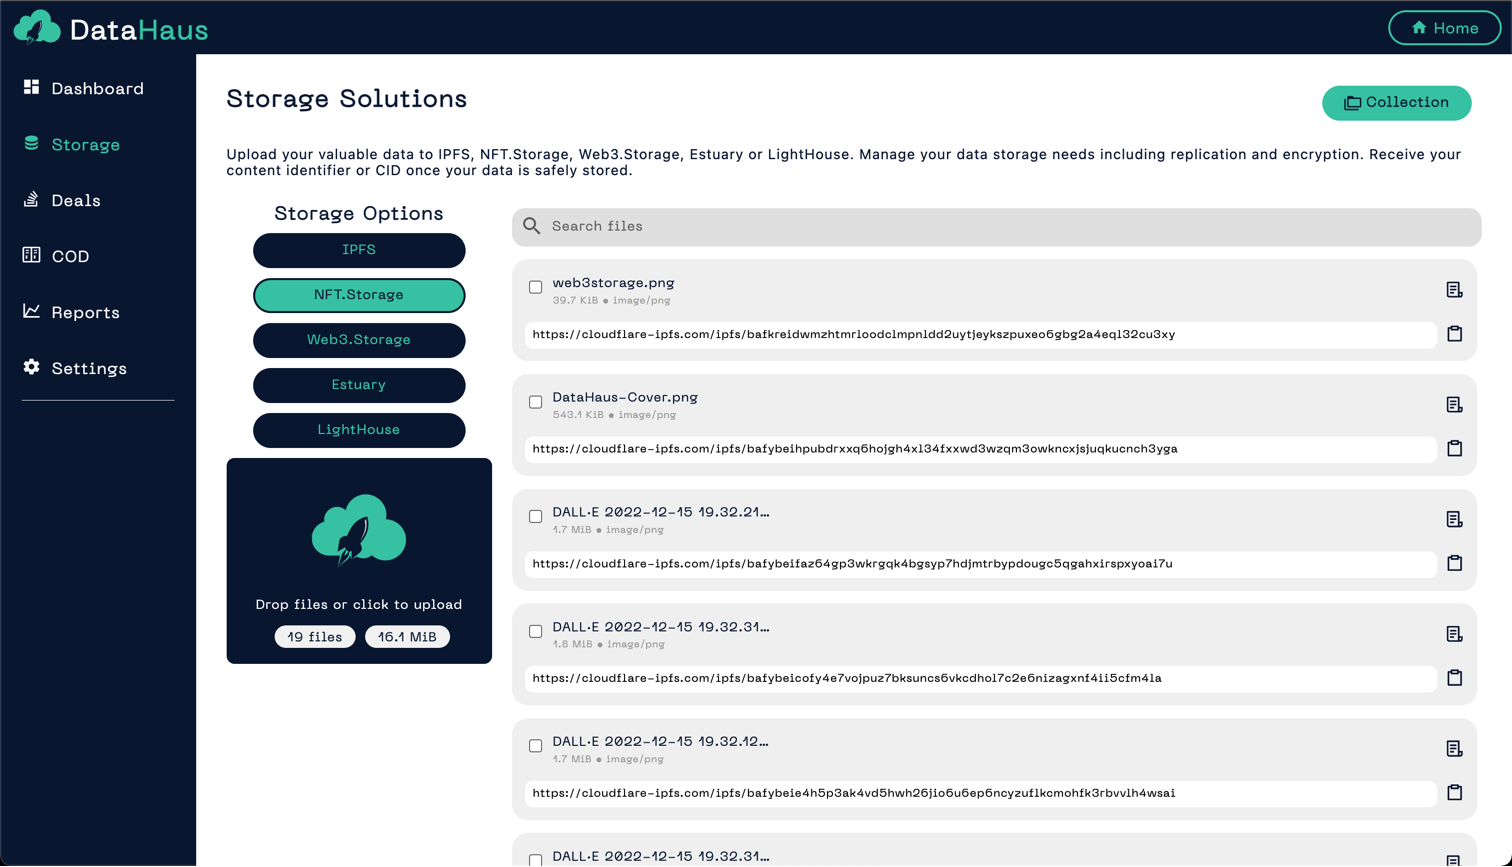1512x867 pixels.
Task: Click the 19 files counter badge
Action: 315,636
